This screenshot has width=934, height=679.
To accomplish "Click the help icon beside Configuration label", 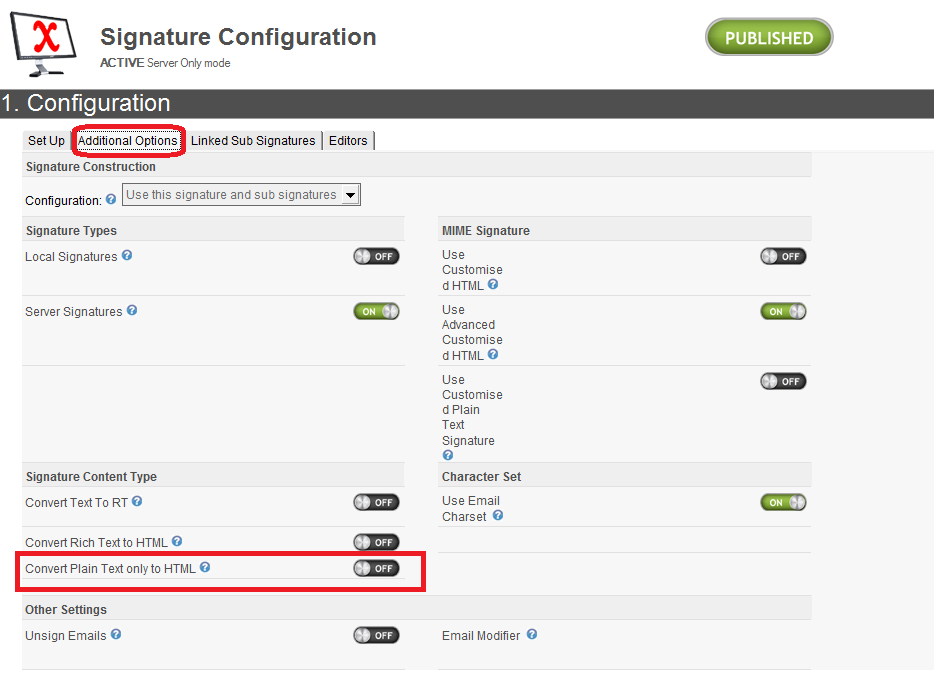I will [x=111, y=200].
